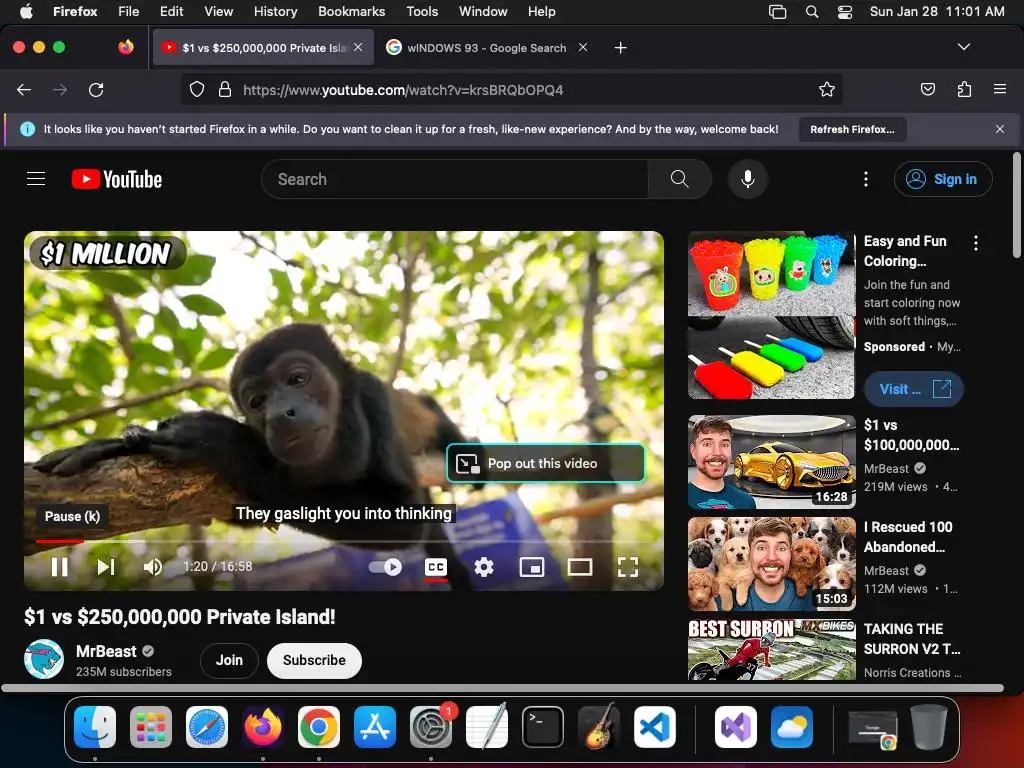
Task: Pause the video with the pause button
Action: tap(59, 567)
